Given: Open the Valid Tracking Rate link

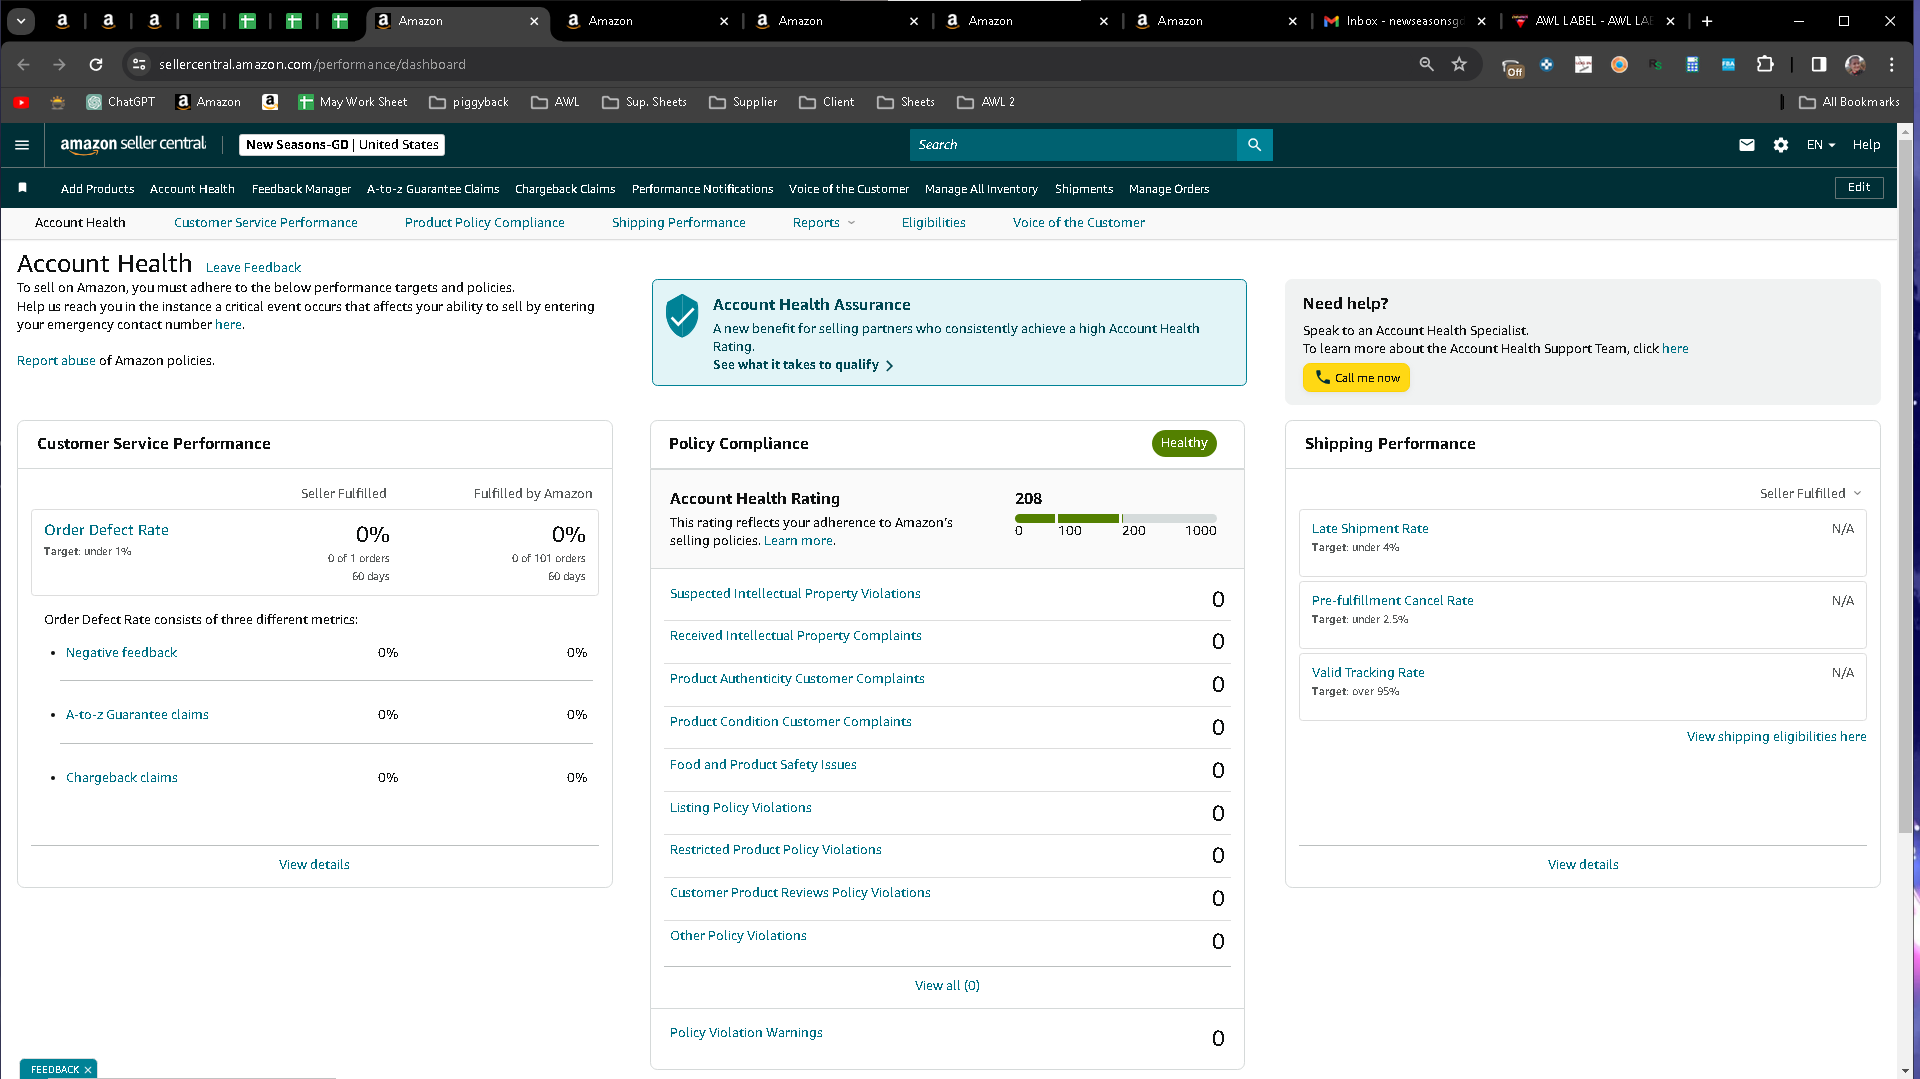Looking at the screenshot, I should pyautogui.click(x=1368, y=673).
